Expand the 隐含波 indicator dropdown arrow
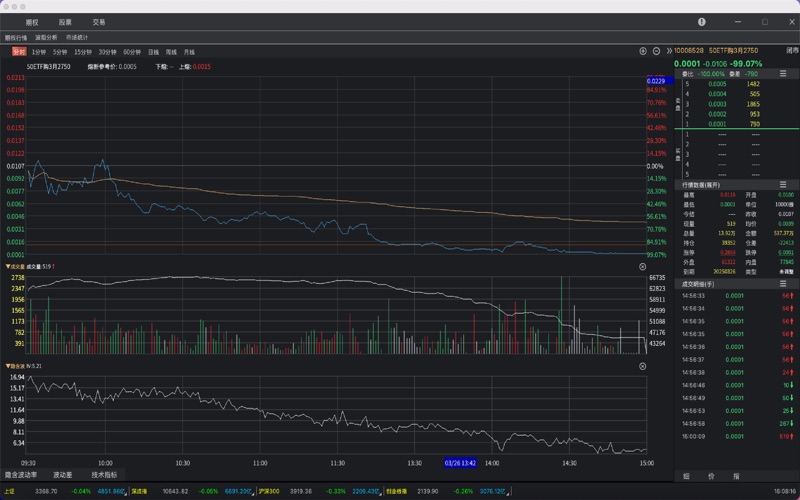The image size is (800, 500). pos(8,367)
